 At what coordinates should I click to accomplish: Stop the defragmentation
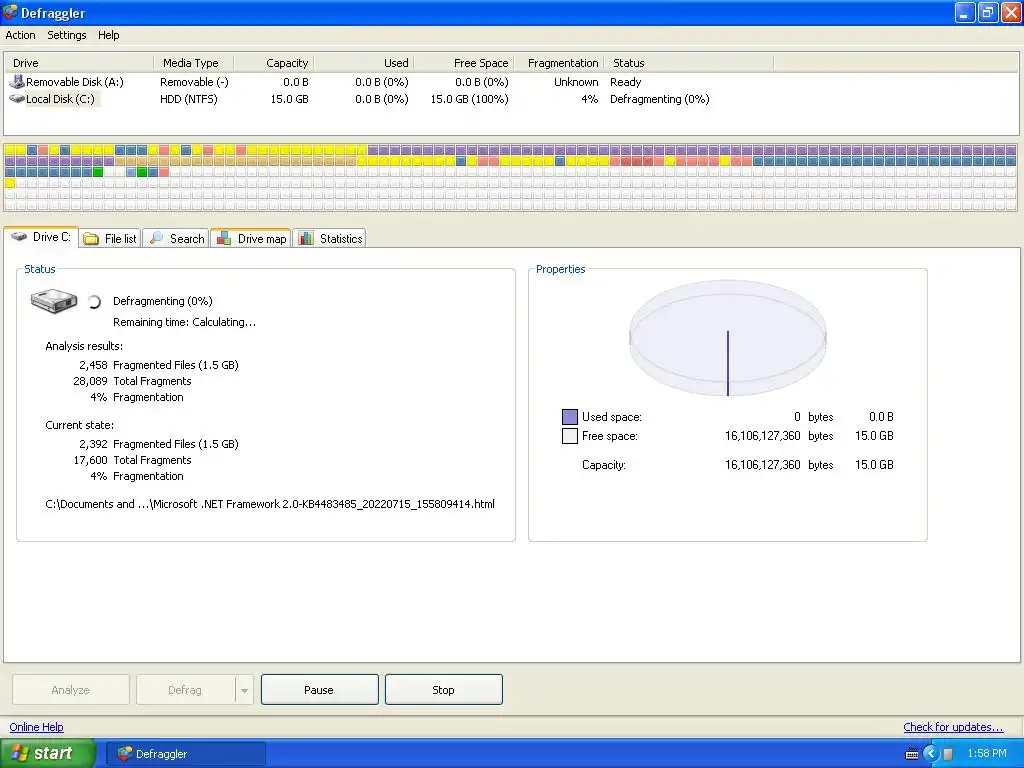pos(443,690)
